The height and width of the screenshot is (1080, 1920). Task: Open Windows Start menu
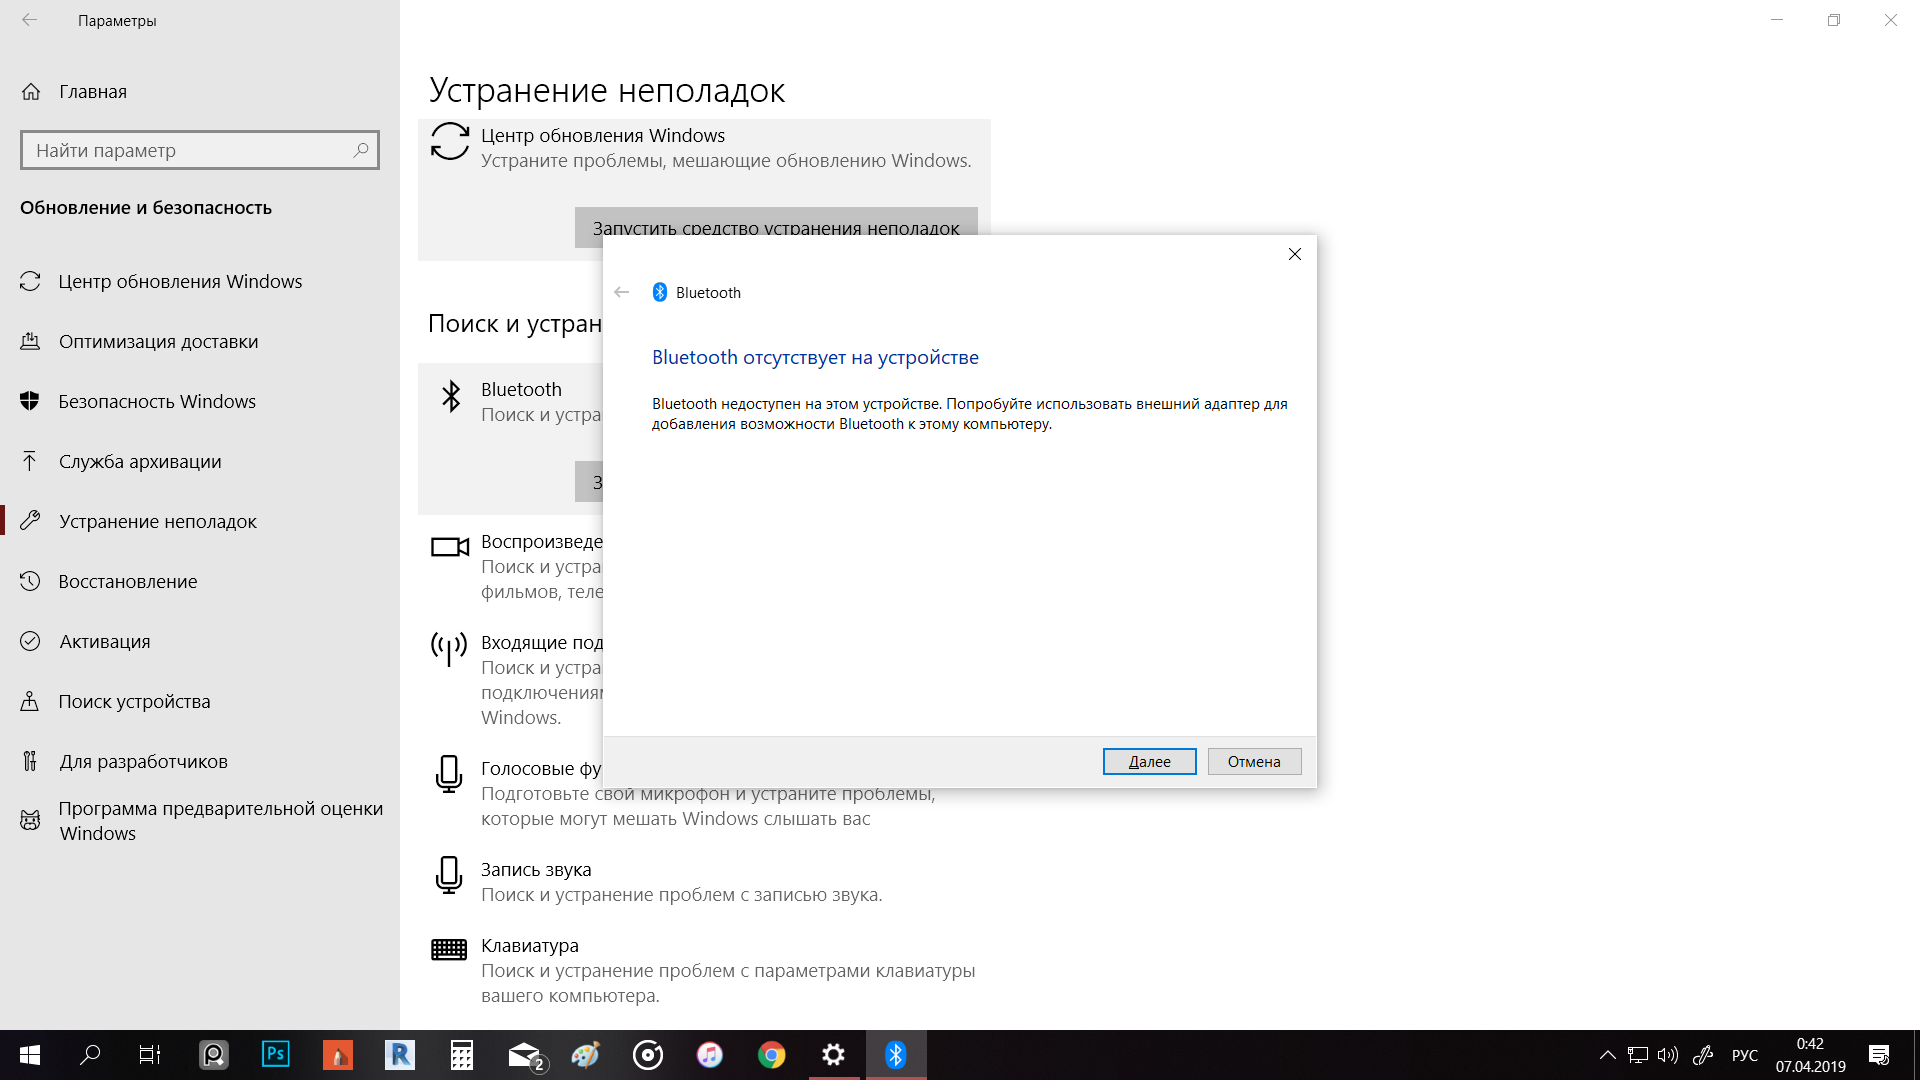[x=30, y=1055]
